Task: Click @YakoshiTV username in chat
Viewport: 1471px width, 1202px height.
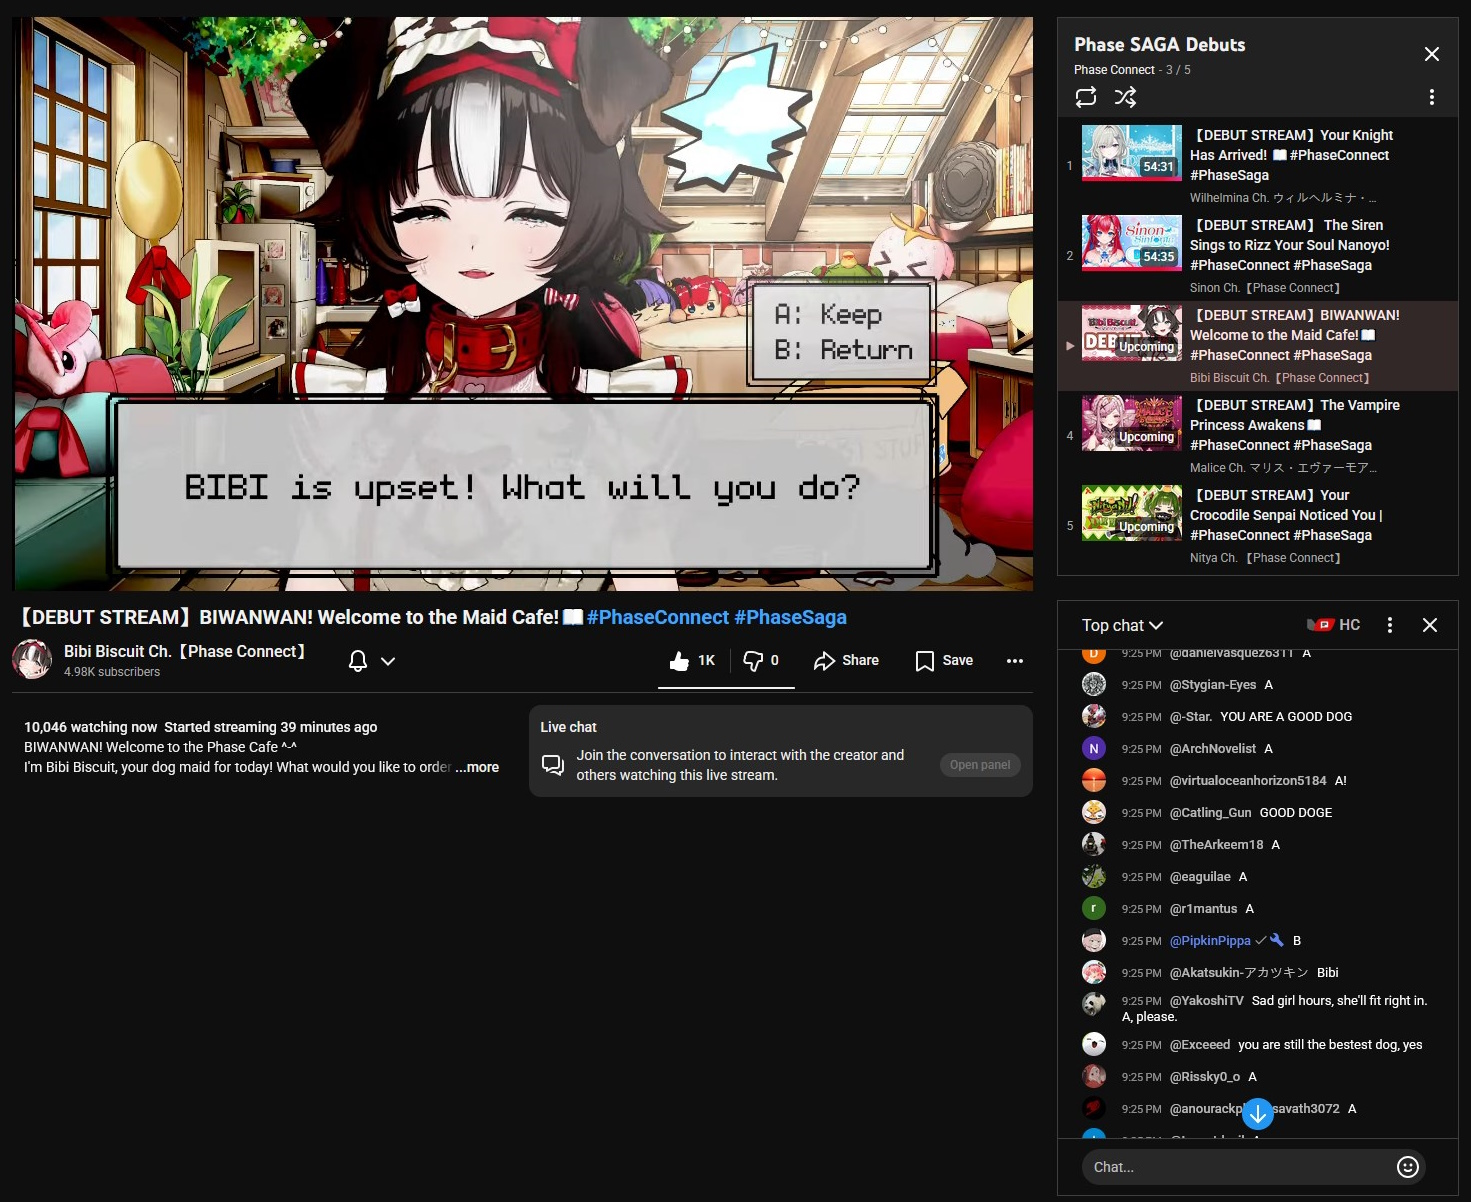Action: click(x=1207, y=1001)
